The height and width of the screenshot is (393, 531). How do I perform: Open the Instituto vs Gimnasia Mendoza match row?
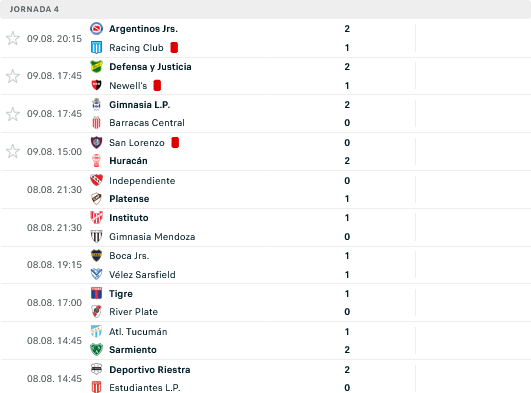pos(266,227)
